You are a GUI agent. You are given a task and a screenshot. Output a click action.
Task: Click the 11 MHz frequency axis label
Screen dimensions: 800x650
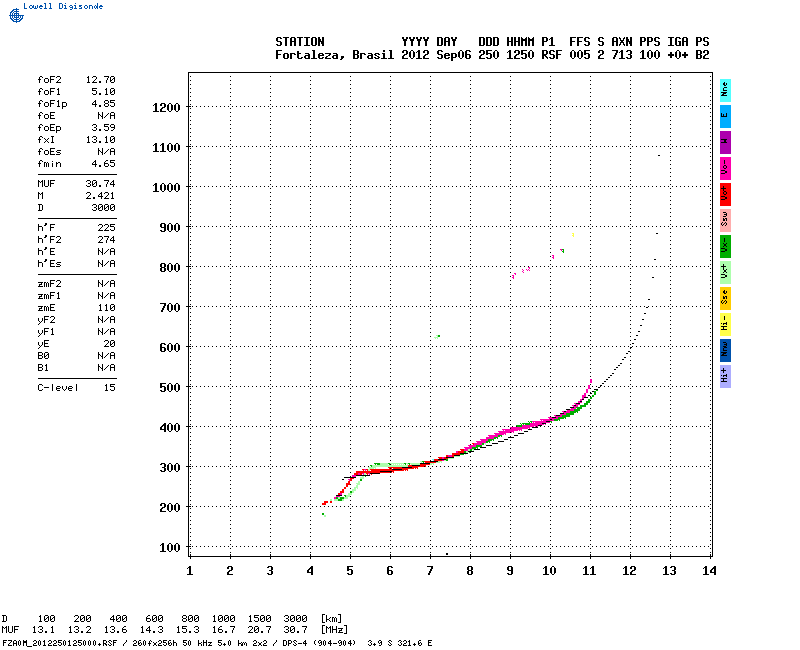pyautogui.click(x=589, y=571)
